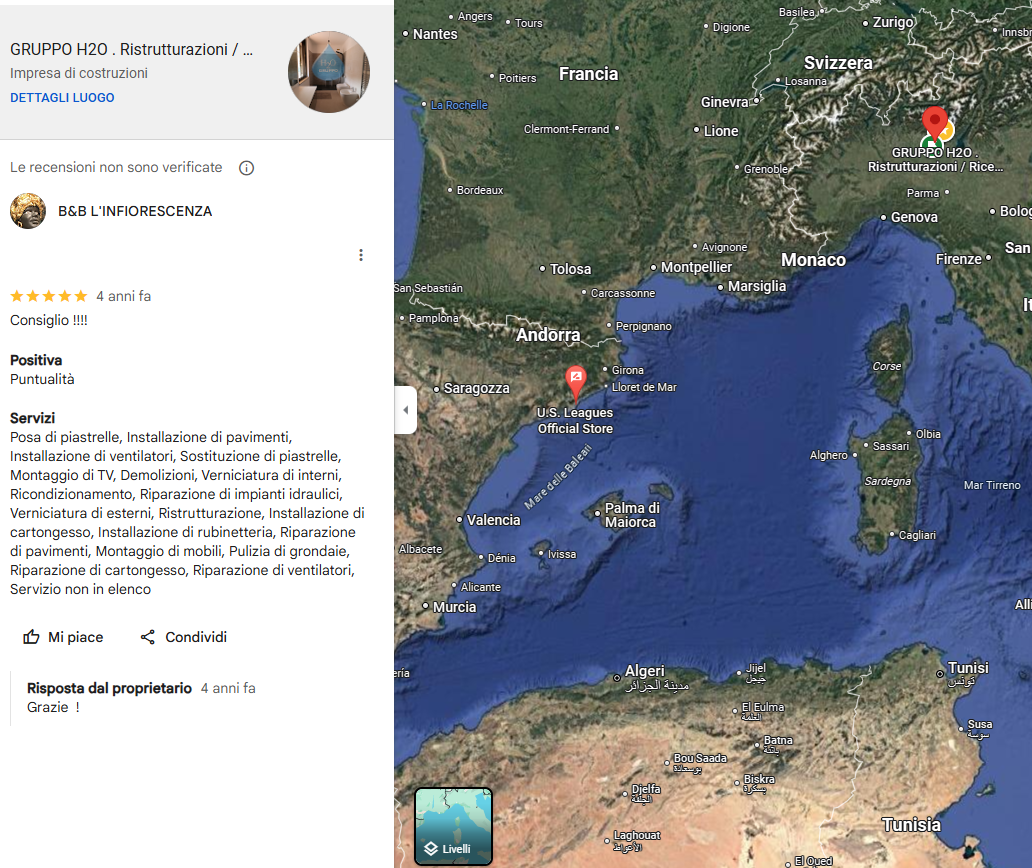Viewport: 1032px width, 868px height.
Task: Collapse the side panel with the arrow
Action: pyautogui.click(x=405, y=410)
